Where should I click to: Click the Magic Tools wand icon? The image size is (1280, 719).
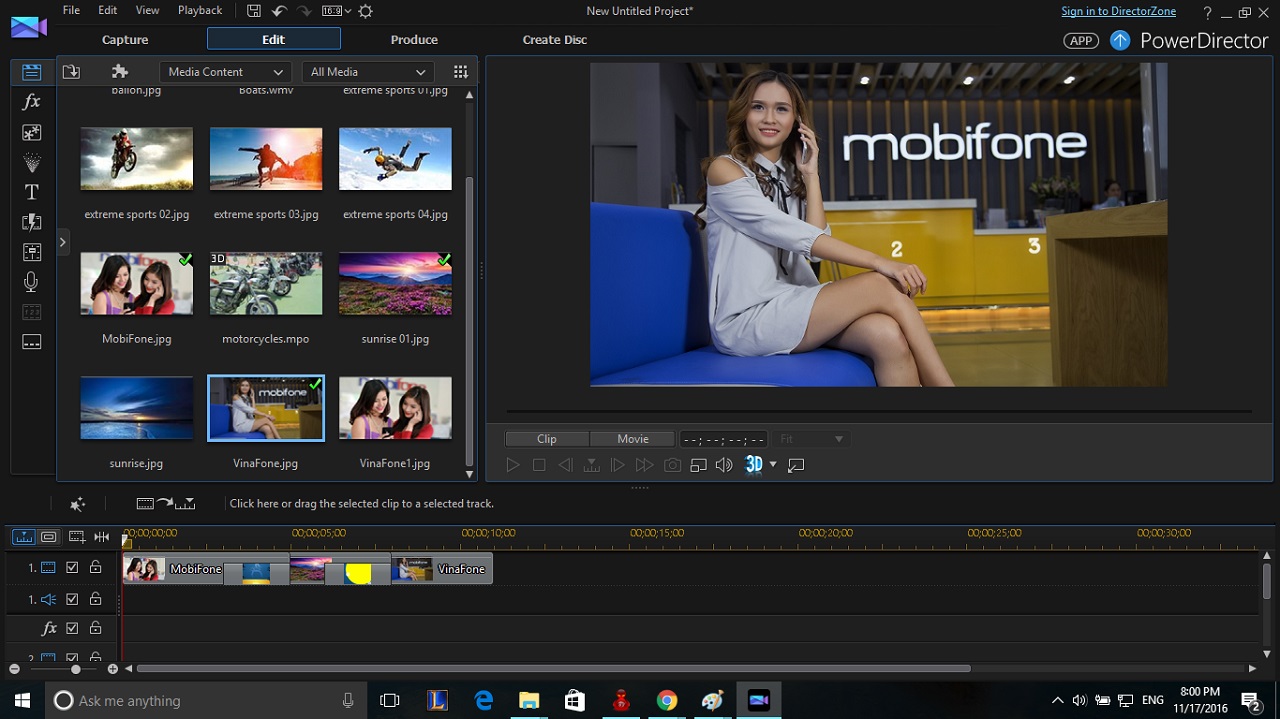coord(78,504)
